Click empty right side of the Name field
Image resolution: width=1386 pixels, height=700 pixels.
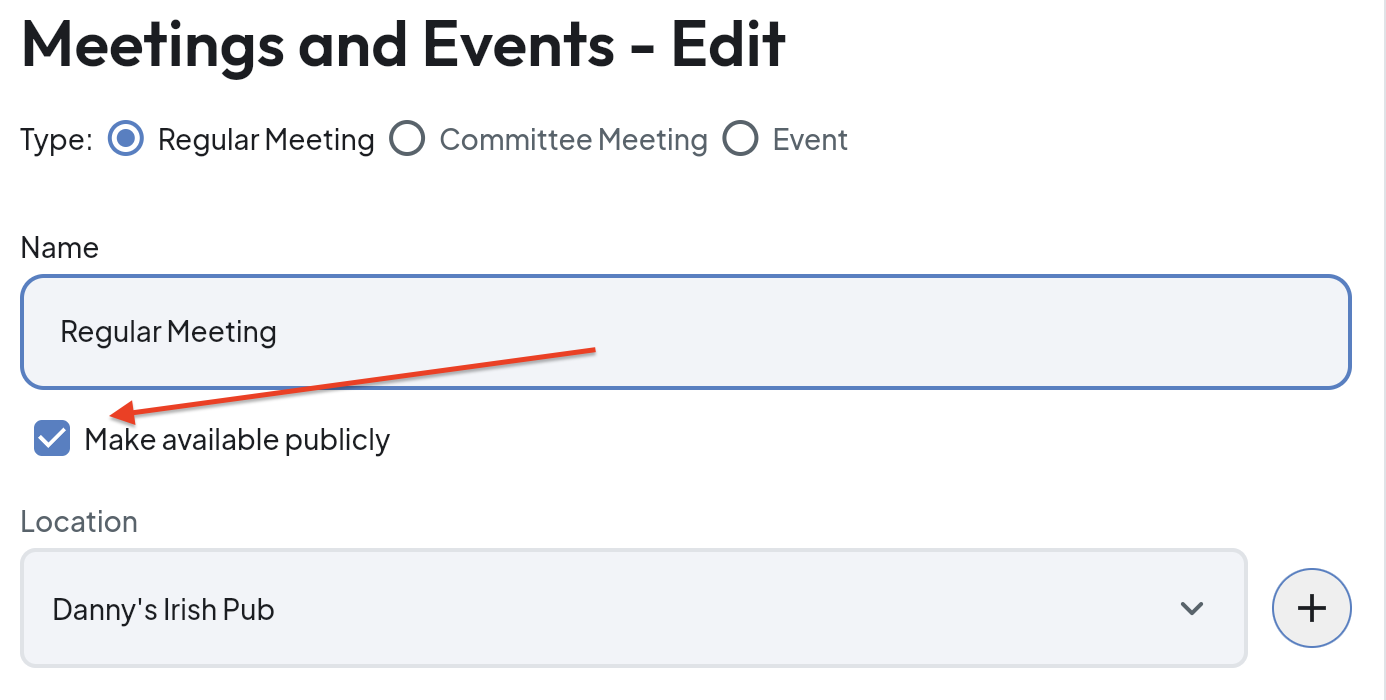pos(1100,331)
